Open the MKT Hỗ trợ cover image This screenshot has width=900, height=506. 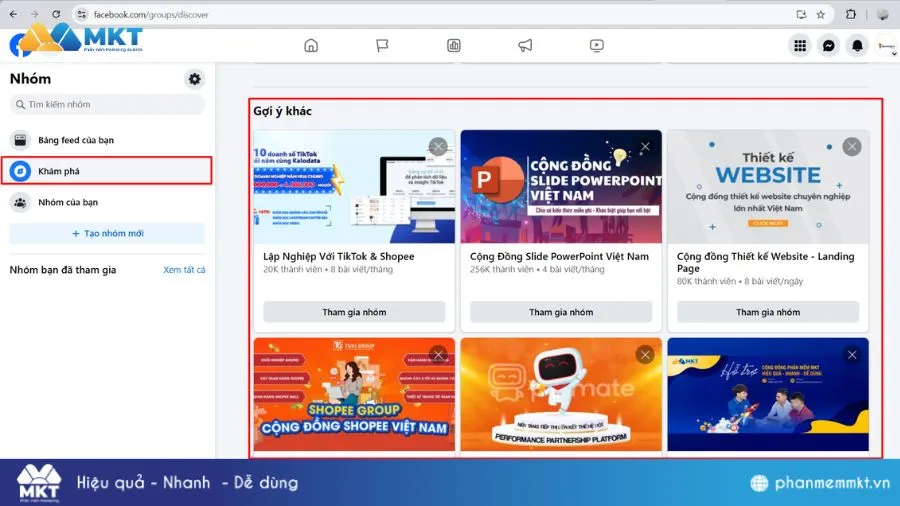pos(768,395)
